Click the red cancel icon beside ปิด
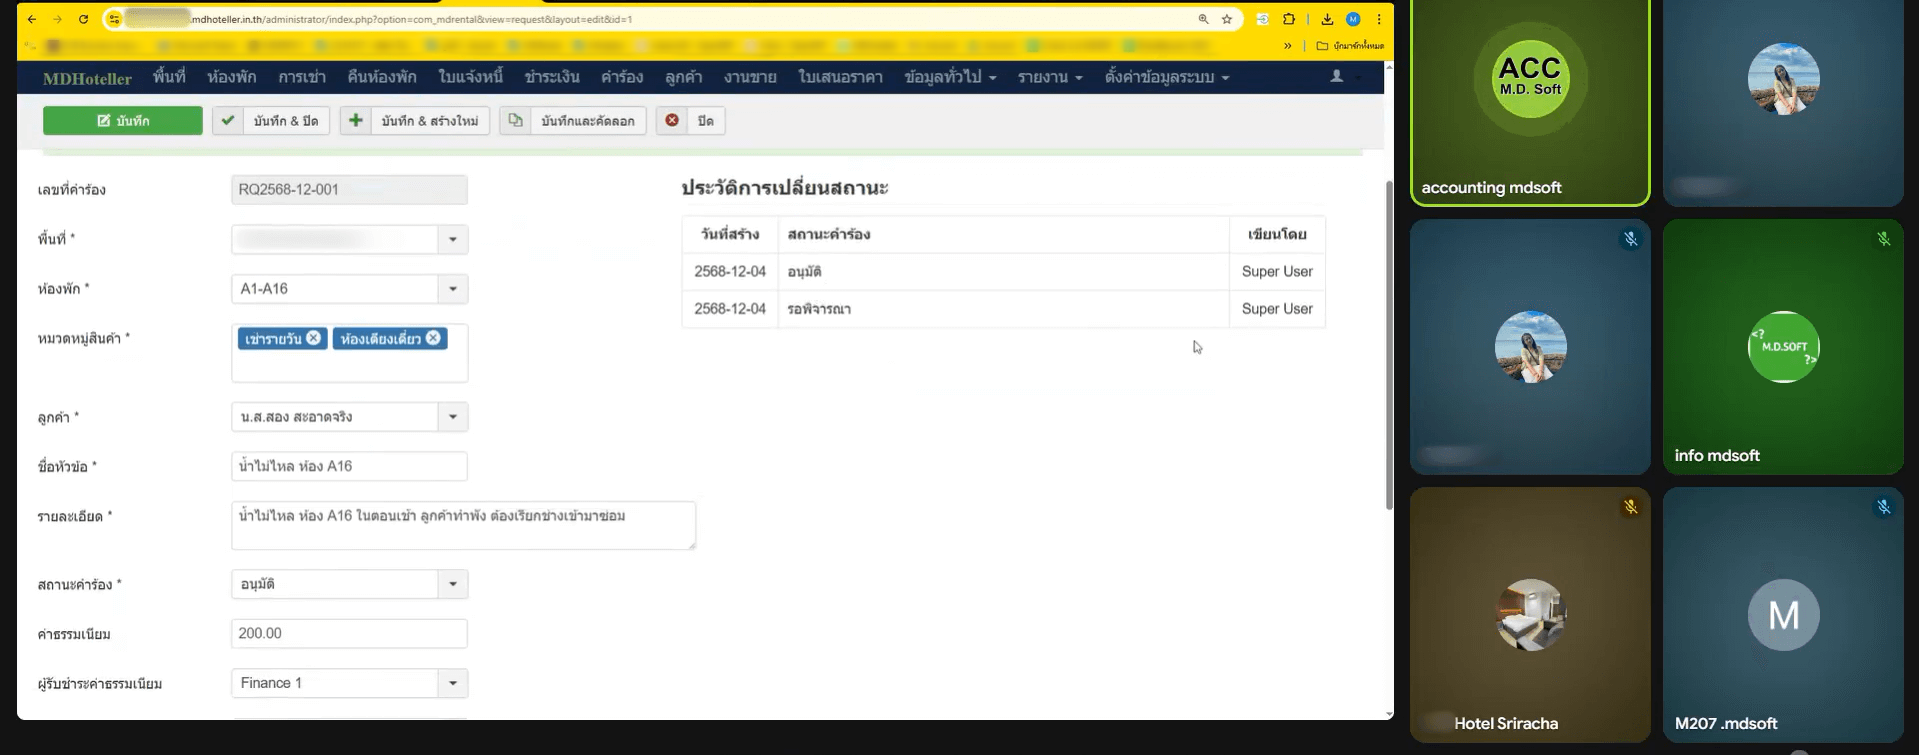1919x755 pixels. (672, 121)
